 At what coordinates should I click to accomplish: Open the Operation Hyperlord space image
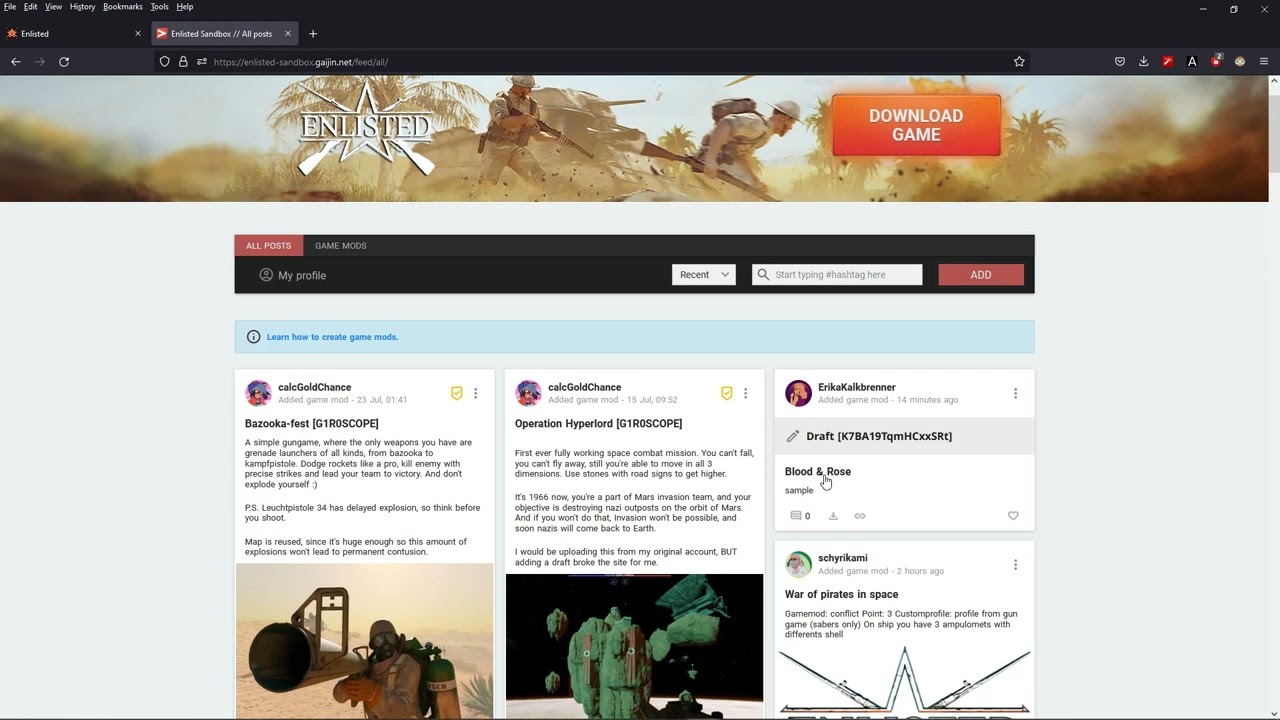tap(634, 647)
